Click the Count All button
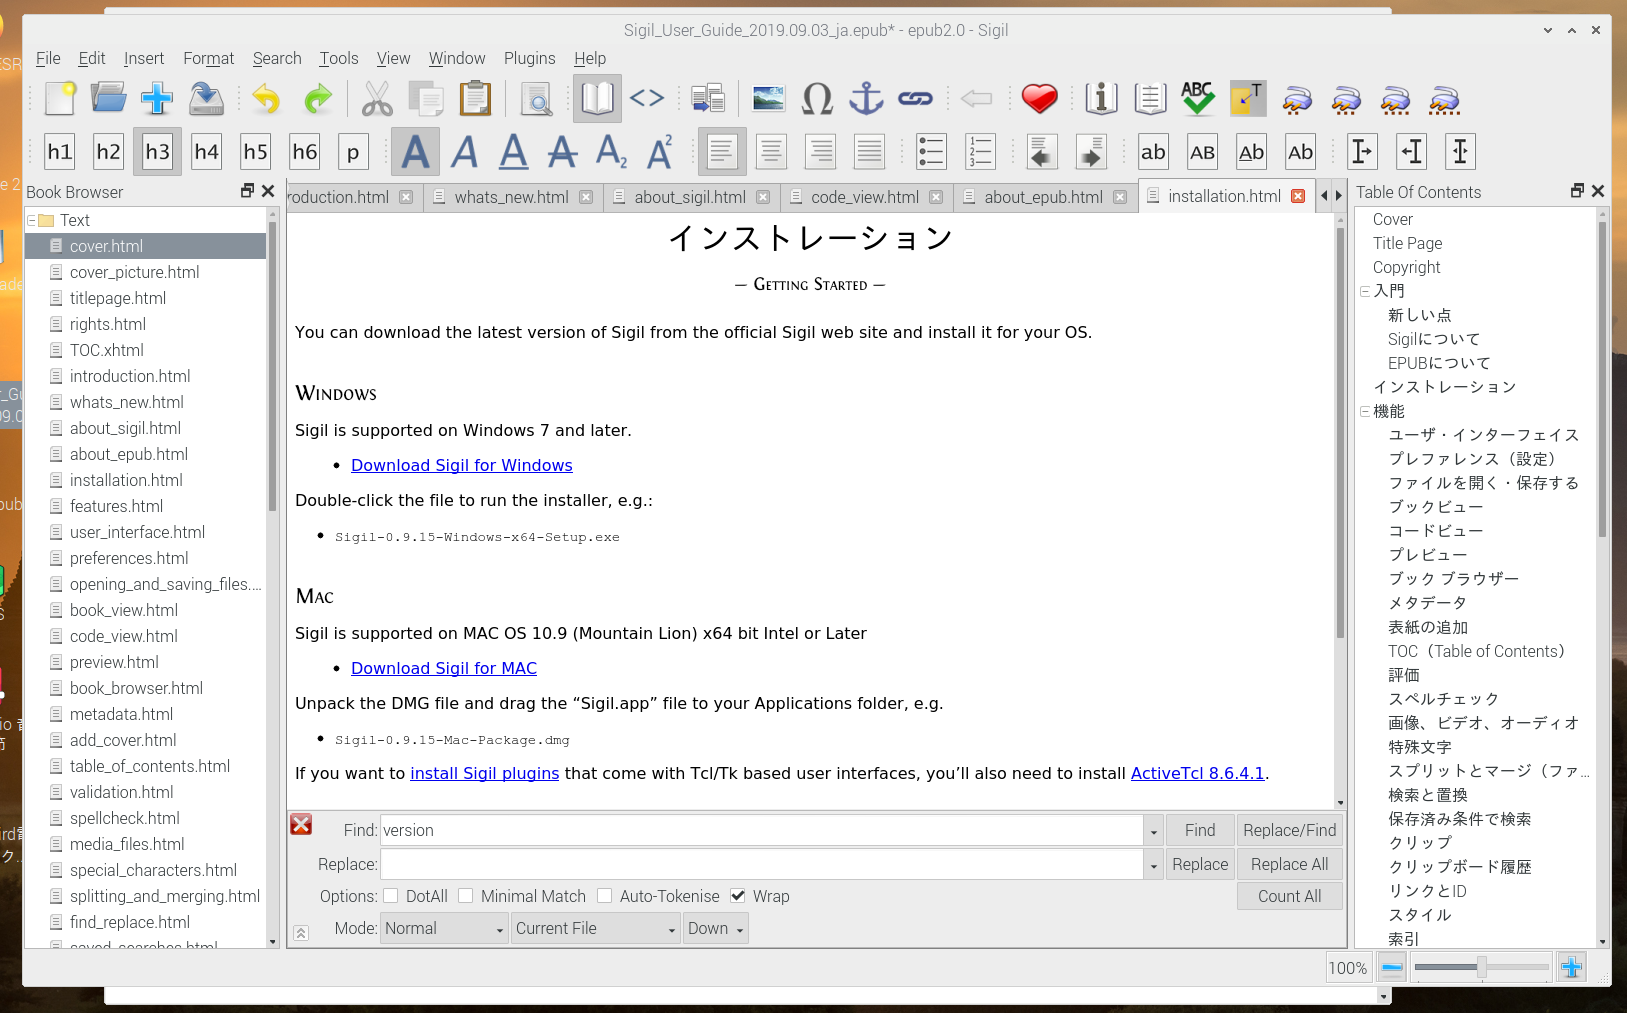This screenshot has height=1013, width=1627. click(1290, 896)
